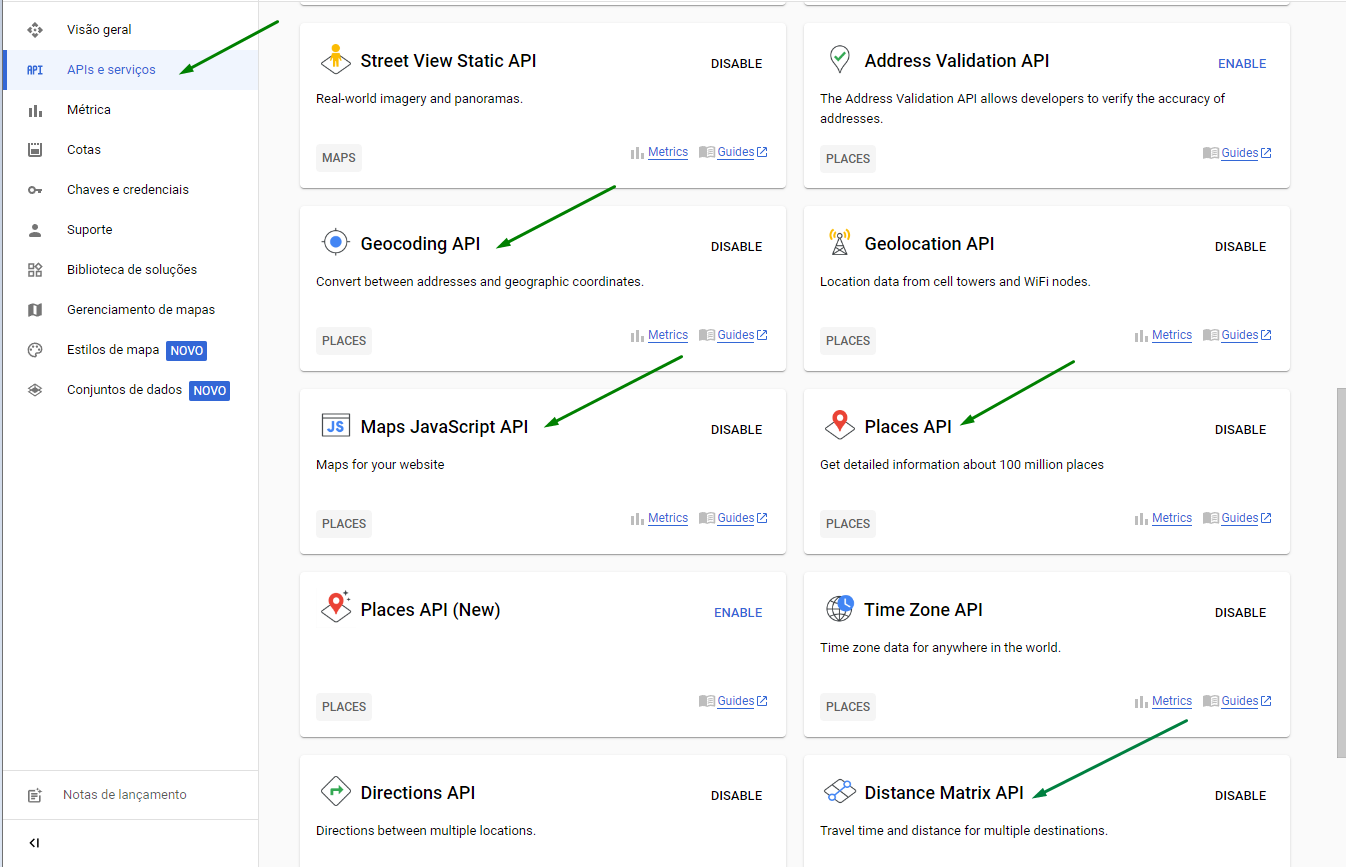This screenshot has height=867, width=1346.
Task: Open Suporte sidebar item
Action: 90,230
